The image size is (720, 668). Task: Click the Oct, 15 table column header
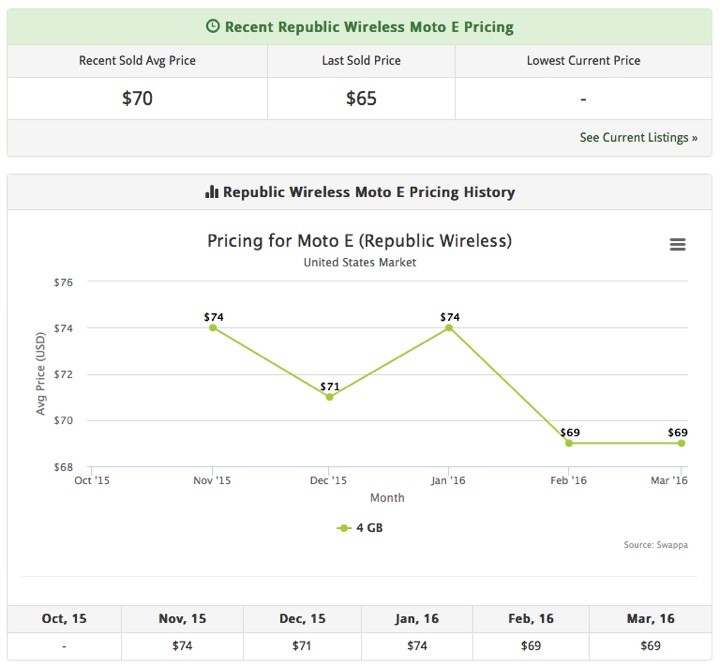64,619
